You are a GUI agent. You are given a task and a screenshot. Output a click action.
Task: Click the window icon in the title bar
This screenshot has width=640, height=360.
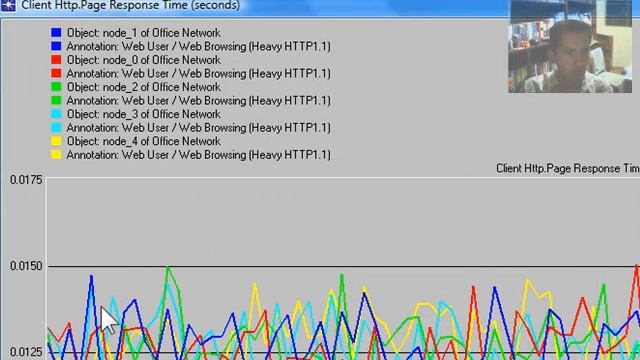(8, 5)
